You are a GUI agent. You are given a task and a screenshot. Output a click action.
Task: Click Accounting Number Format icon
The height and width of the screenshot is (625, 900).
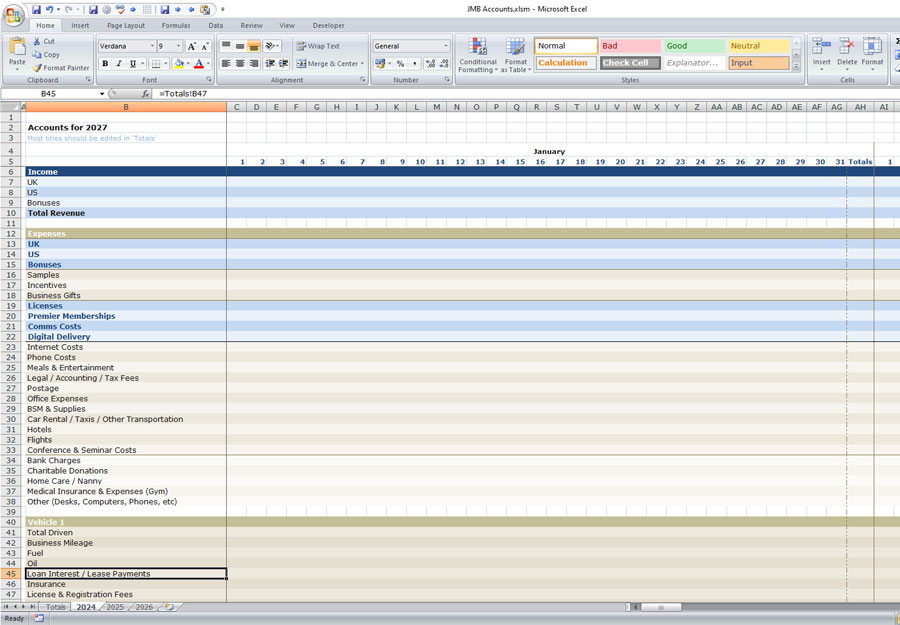(x=379, y=64)
